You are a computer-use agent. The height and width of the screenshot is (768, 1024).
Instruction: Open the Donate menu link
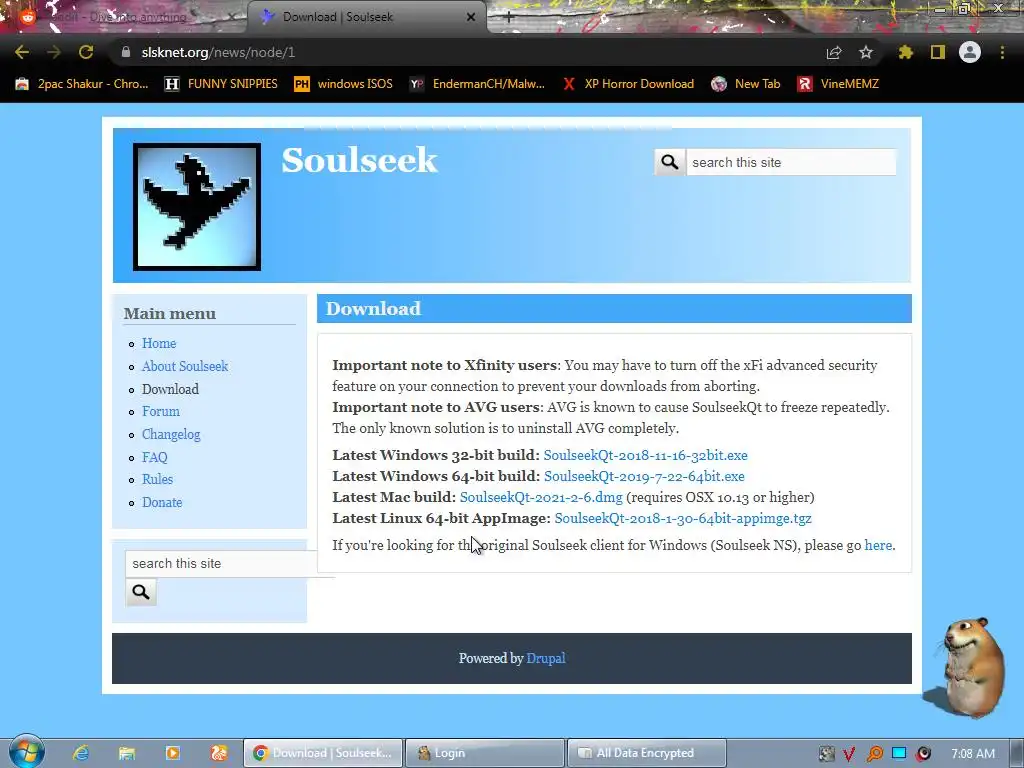[x=162, y=502]
